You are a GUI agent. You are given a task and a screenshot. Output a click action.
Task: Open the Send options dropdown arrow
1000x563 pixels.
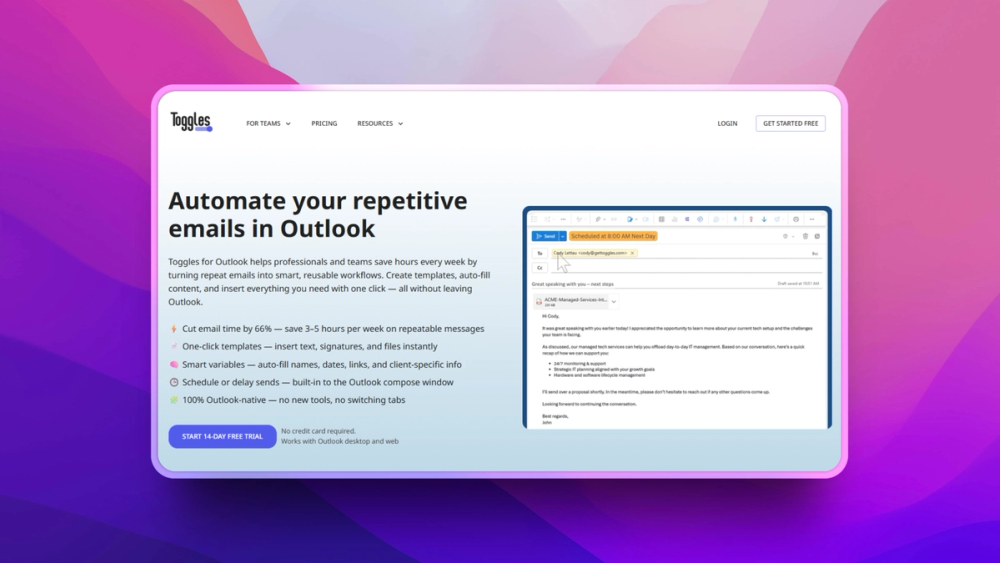pyautogui.click(x=562, y=236)
